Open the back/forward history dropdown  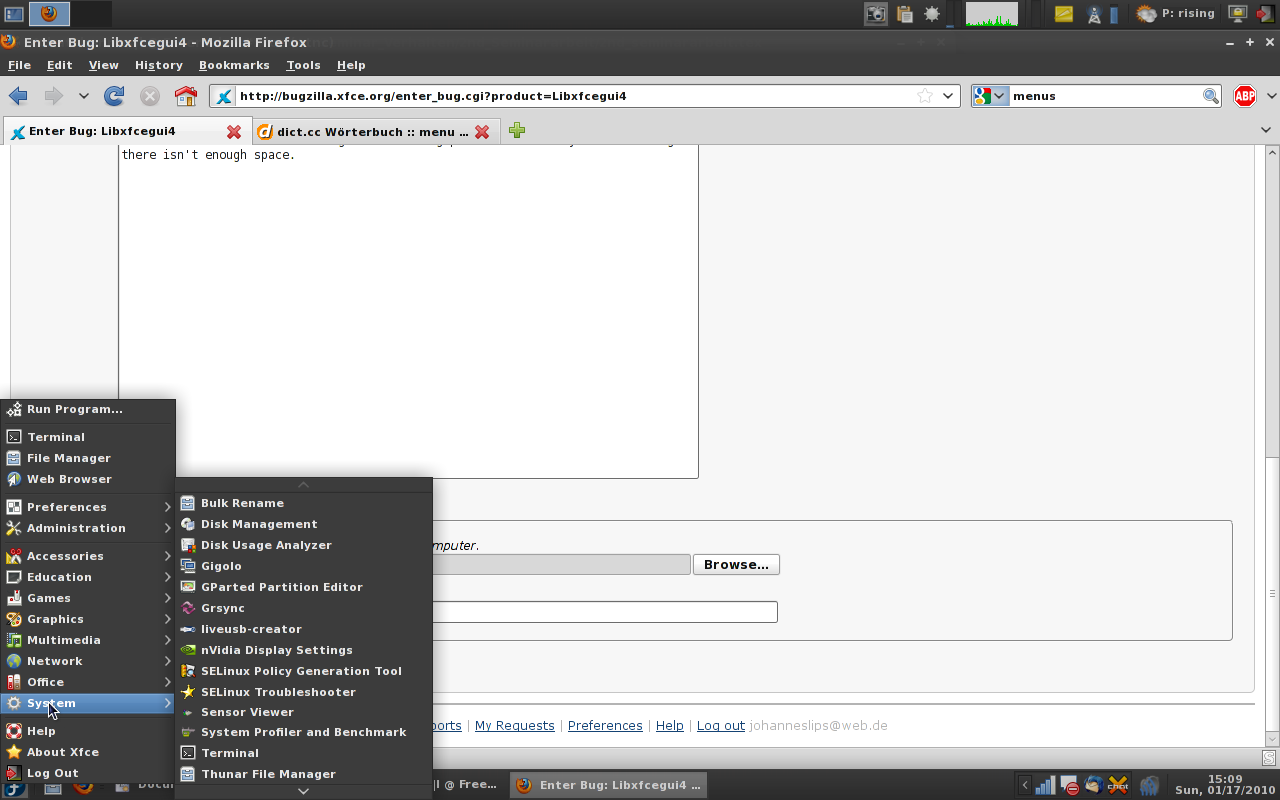83,96
